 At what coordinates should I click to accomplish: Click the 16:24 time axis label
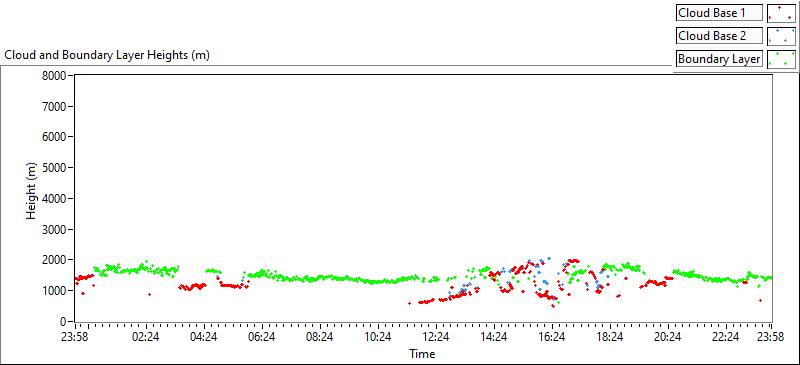[x=552, y=337]
